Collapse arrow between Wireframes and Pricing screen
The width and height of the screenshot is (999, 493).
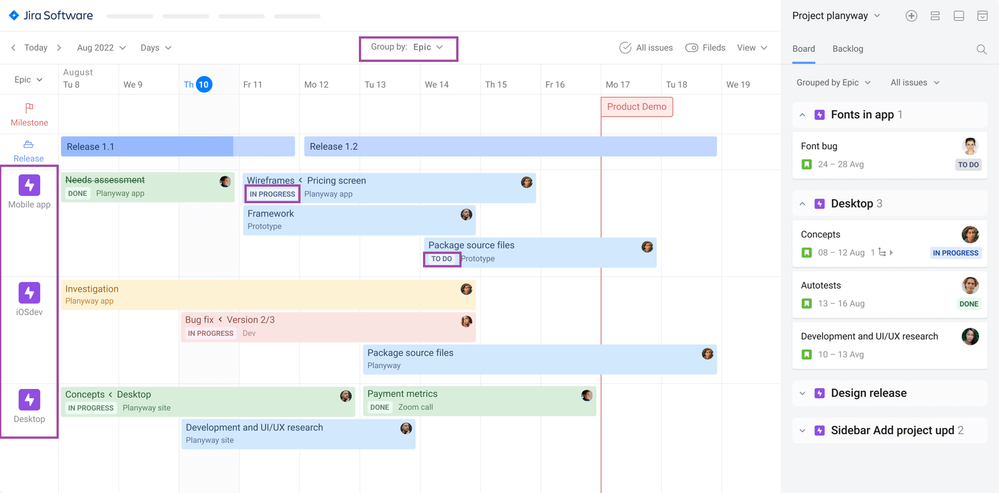[x=301, y=181]
